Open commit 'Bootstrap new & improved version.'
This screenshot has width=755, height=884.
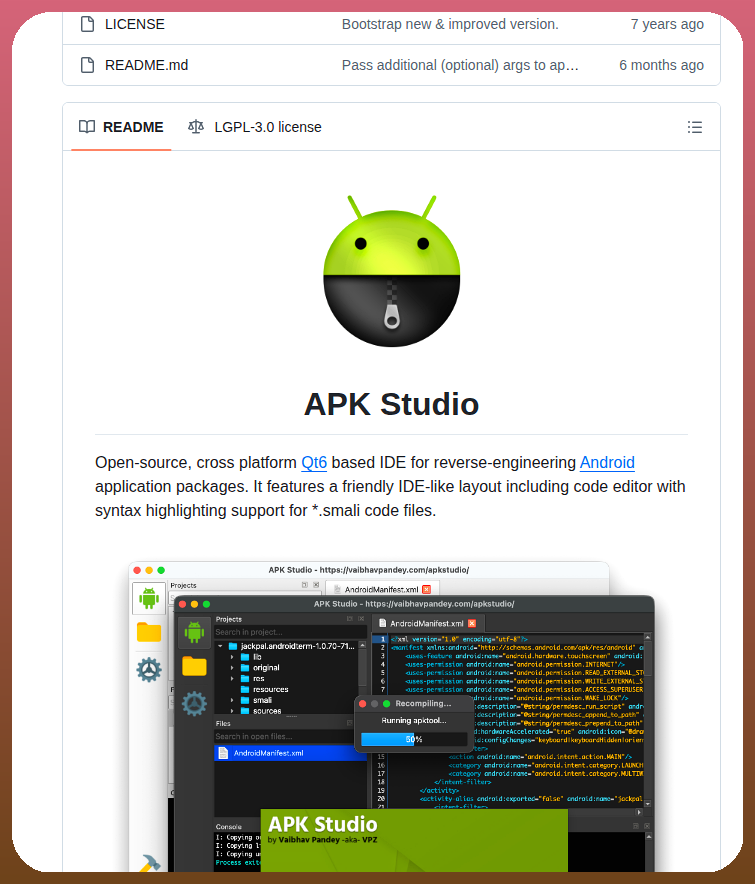point(450,24)
